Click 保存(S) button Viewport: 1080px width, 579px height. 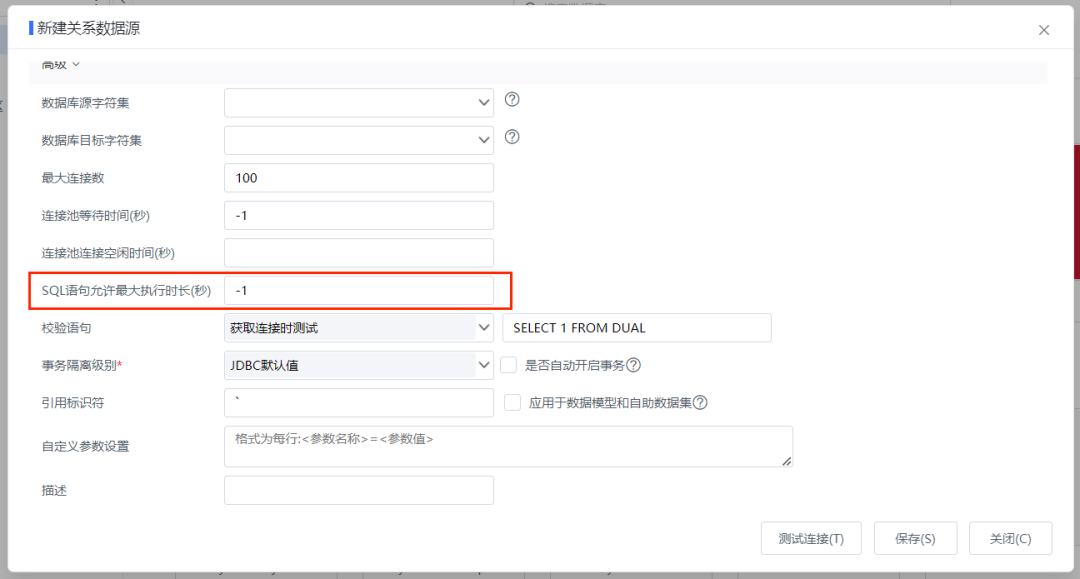coord(915,538)
